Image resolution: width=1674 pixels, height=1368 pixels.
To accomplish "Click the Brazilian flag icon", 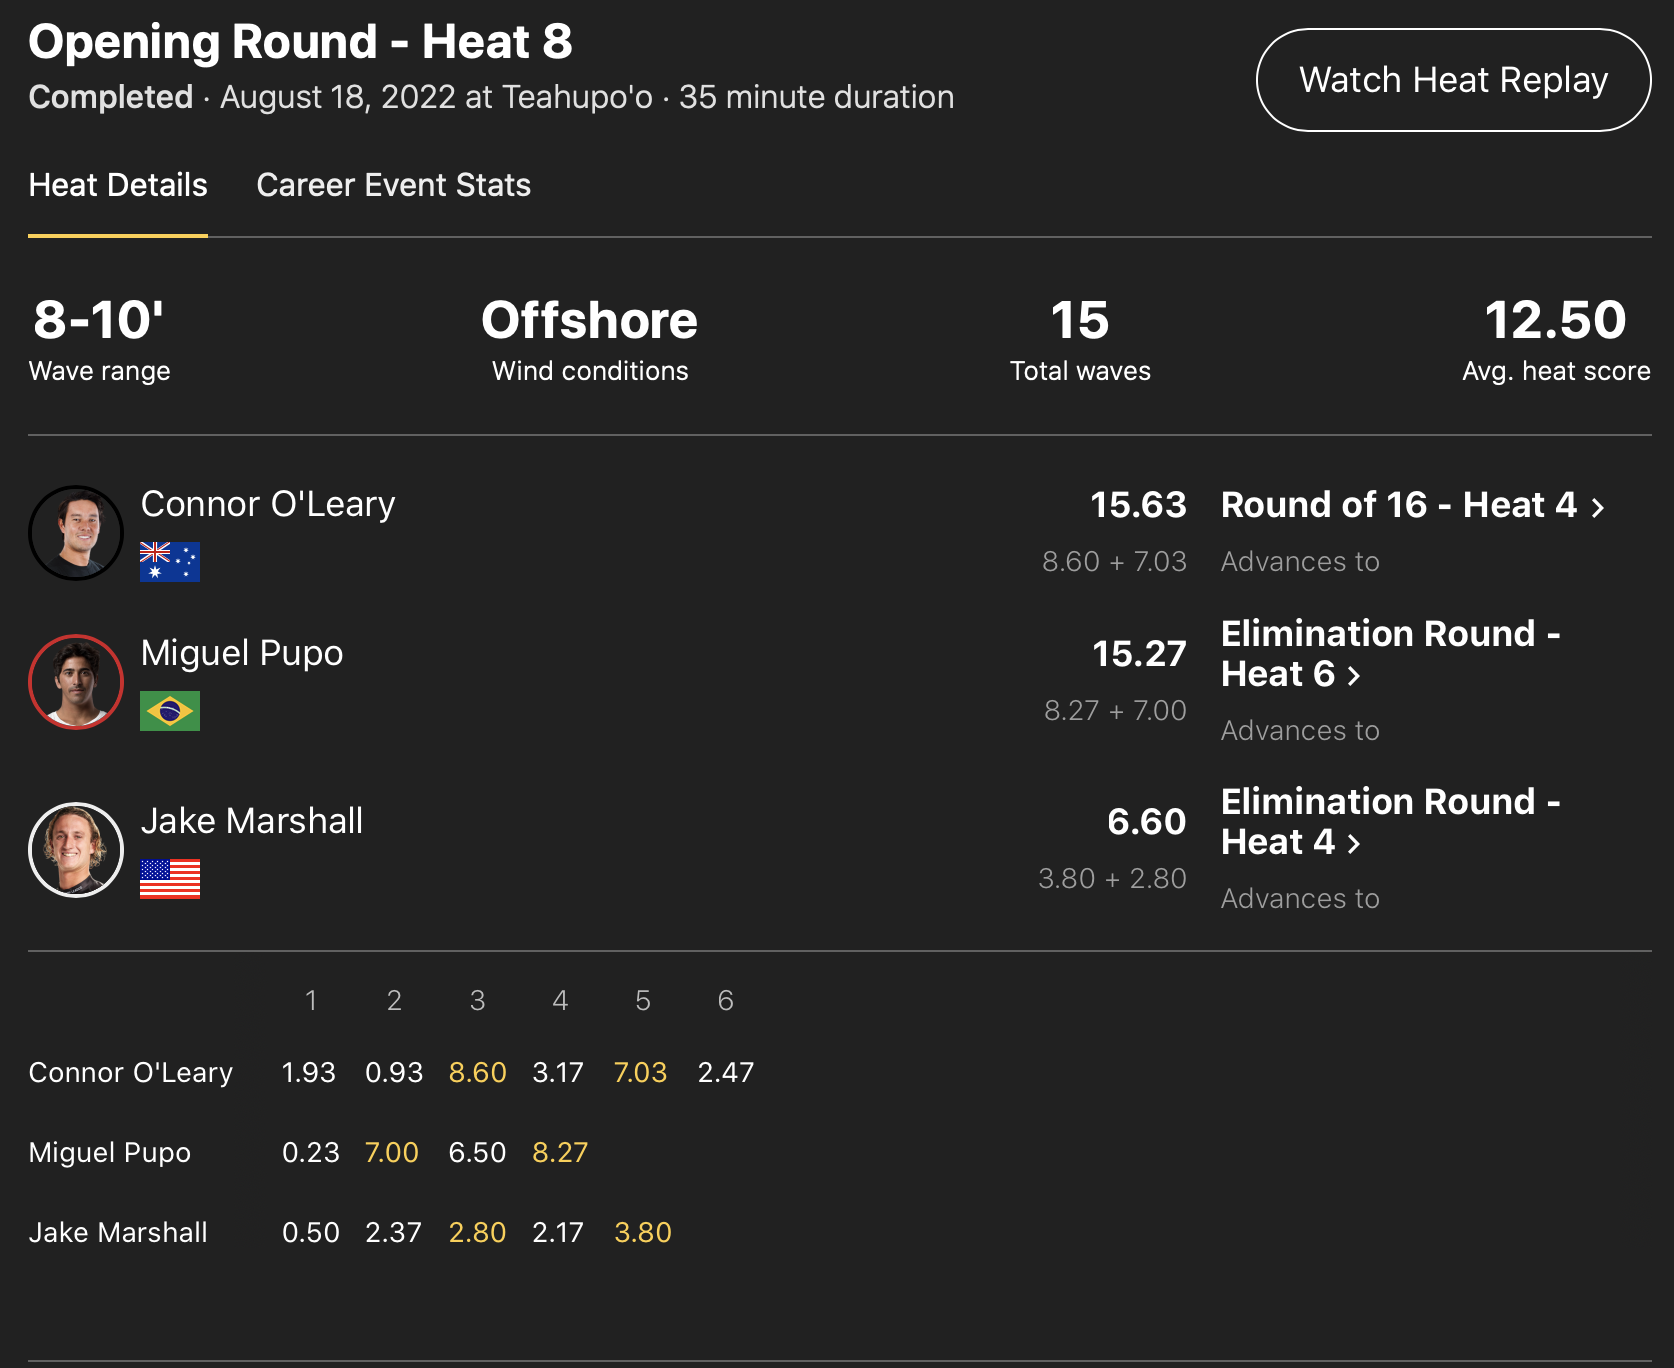I will pyautogui.click(x=170, y=711).
